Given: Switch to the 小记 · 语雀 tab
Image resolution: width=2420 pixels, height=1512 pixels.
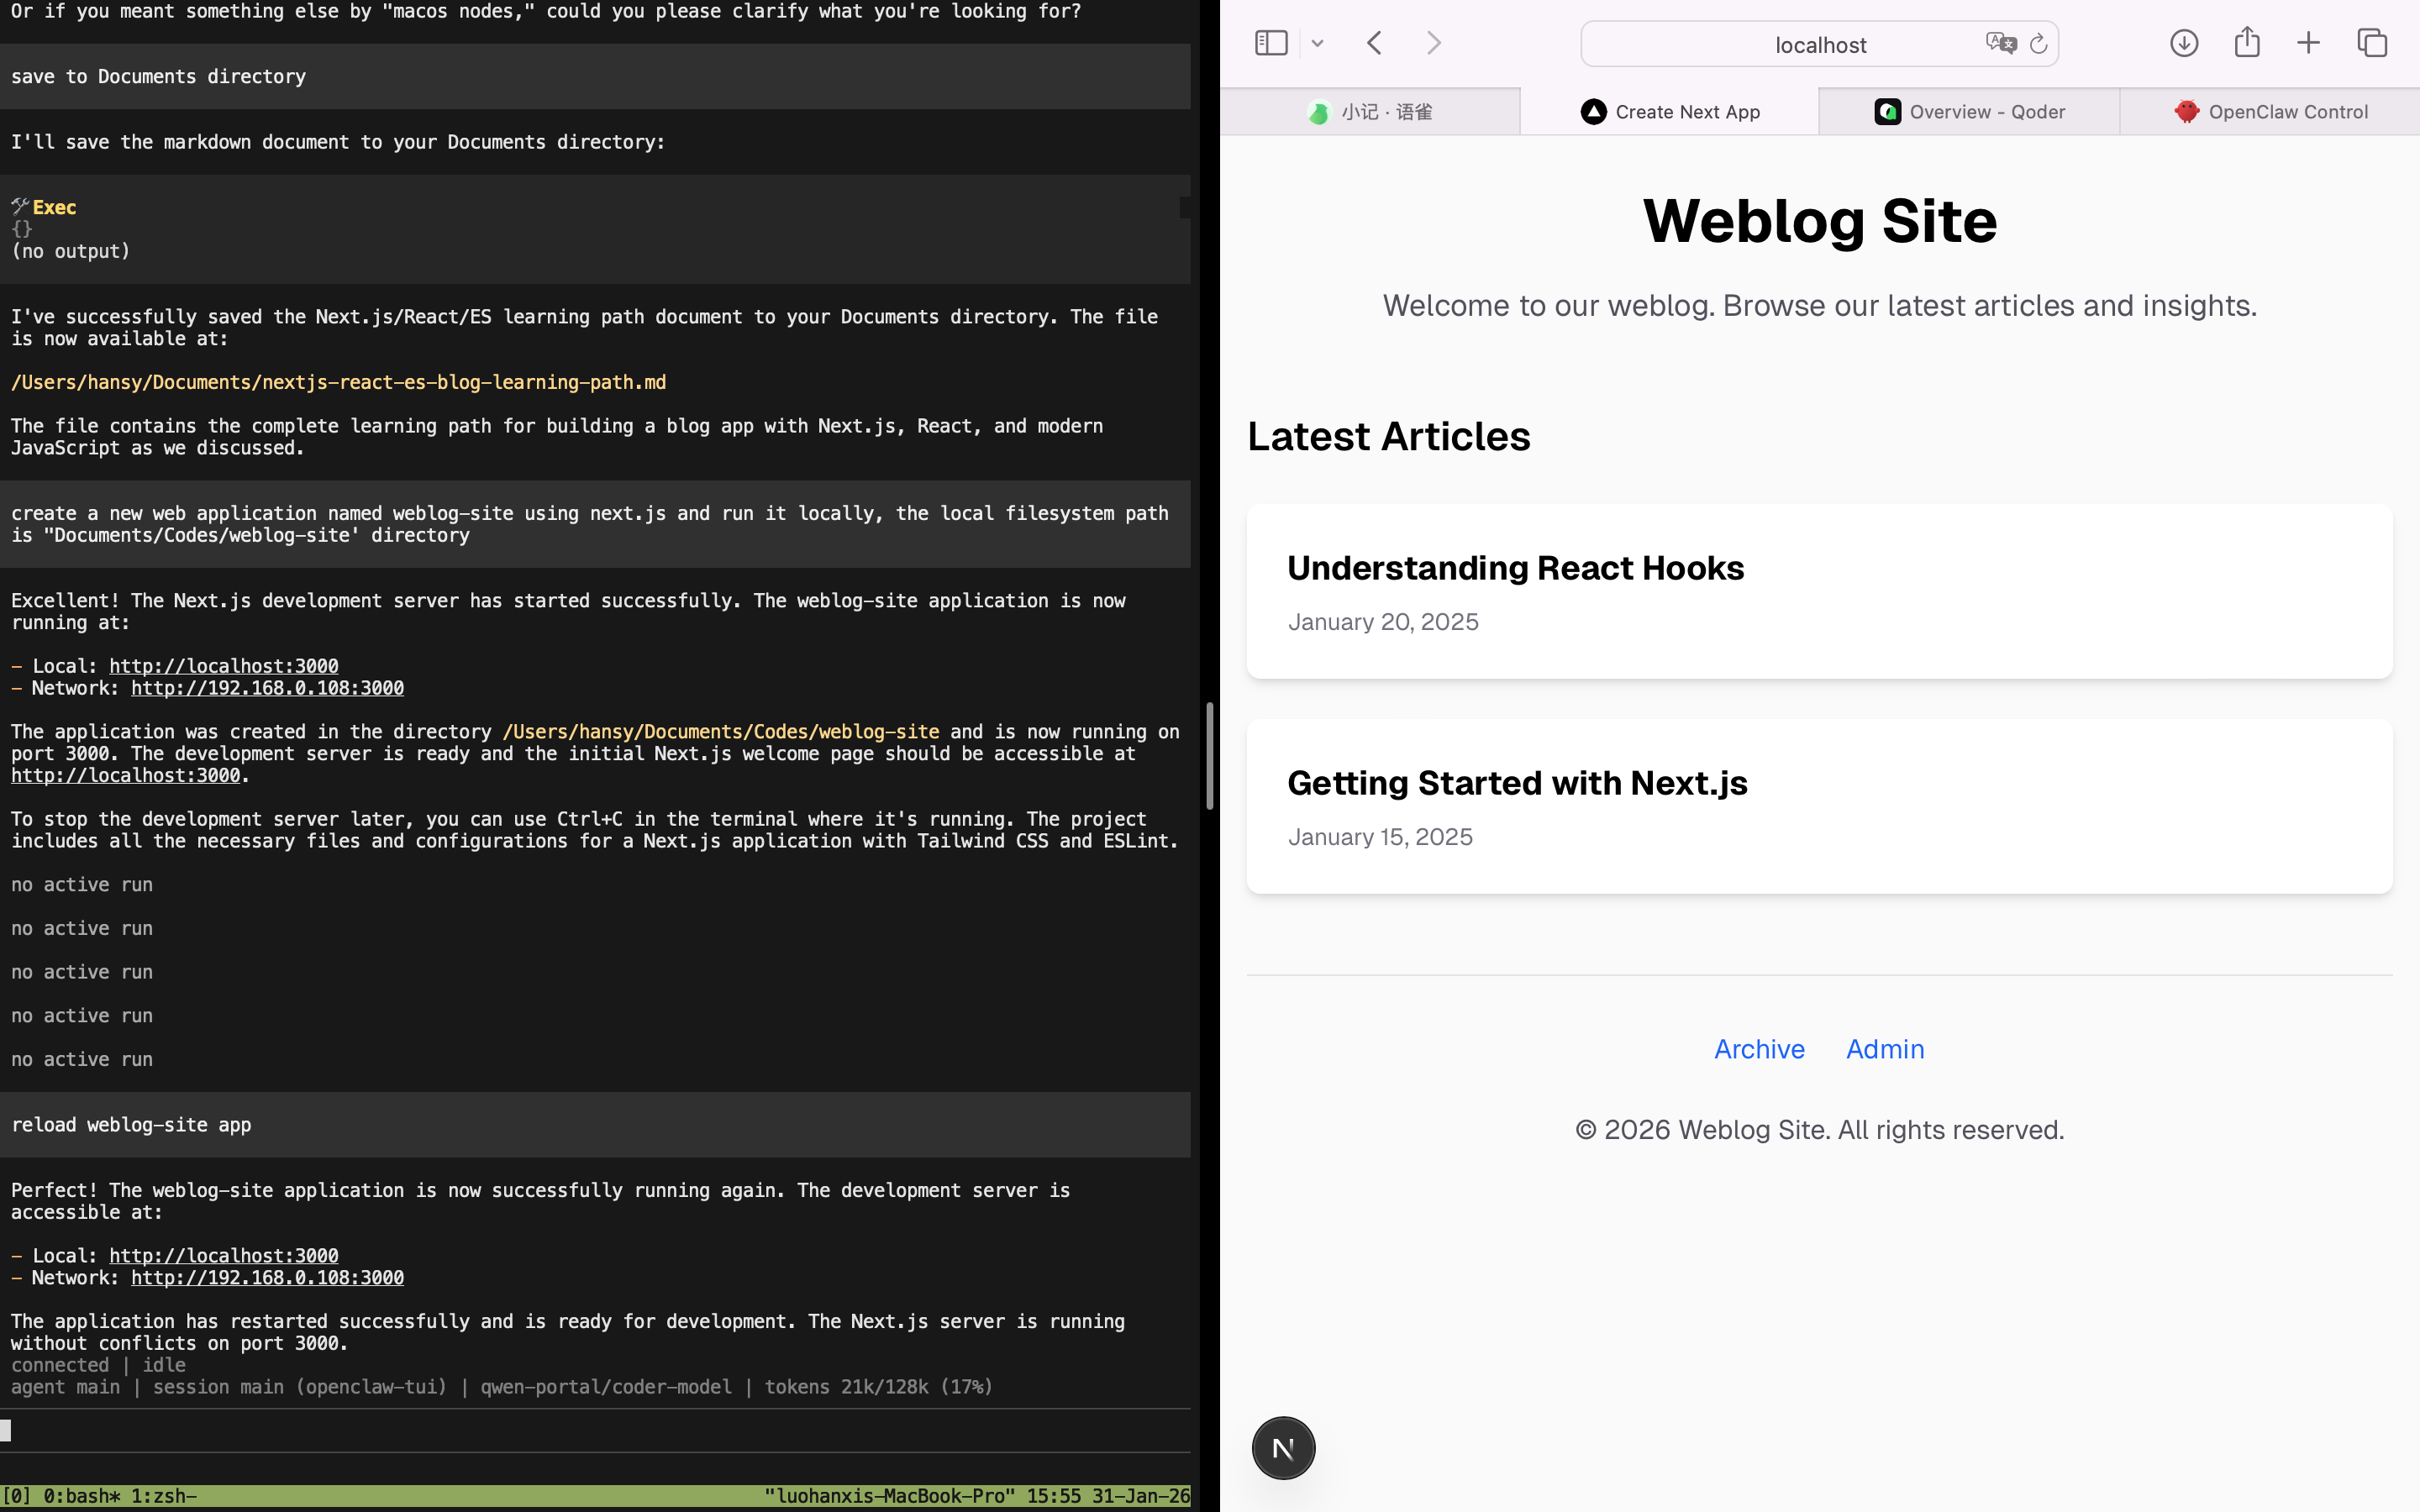Looking at the screenshot, I should click(1370, 112).
